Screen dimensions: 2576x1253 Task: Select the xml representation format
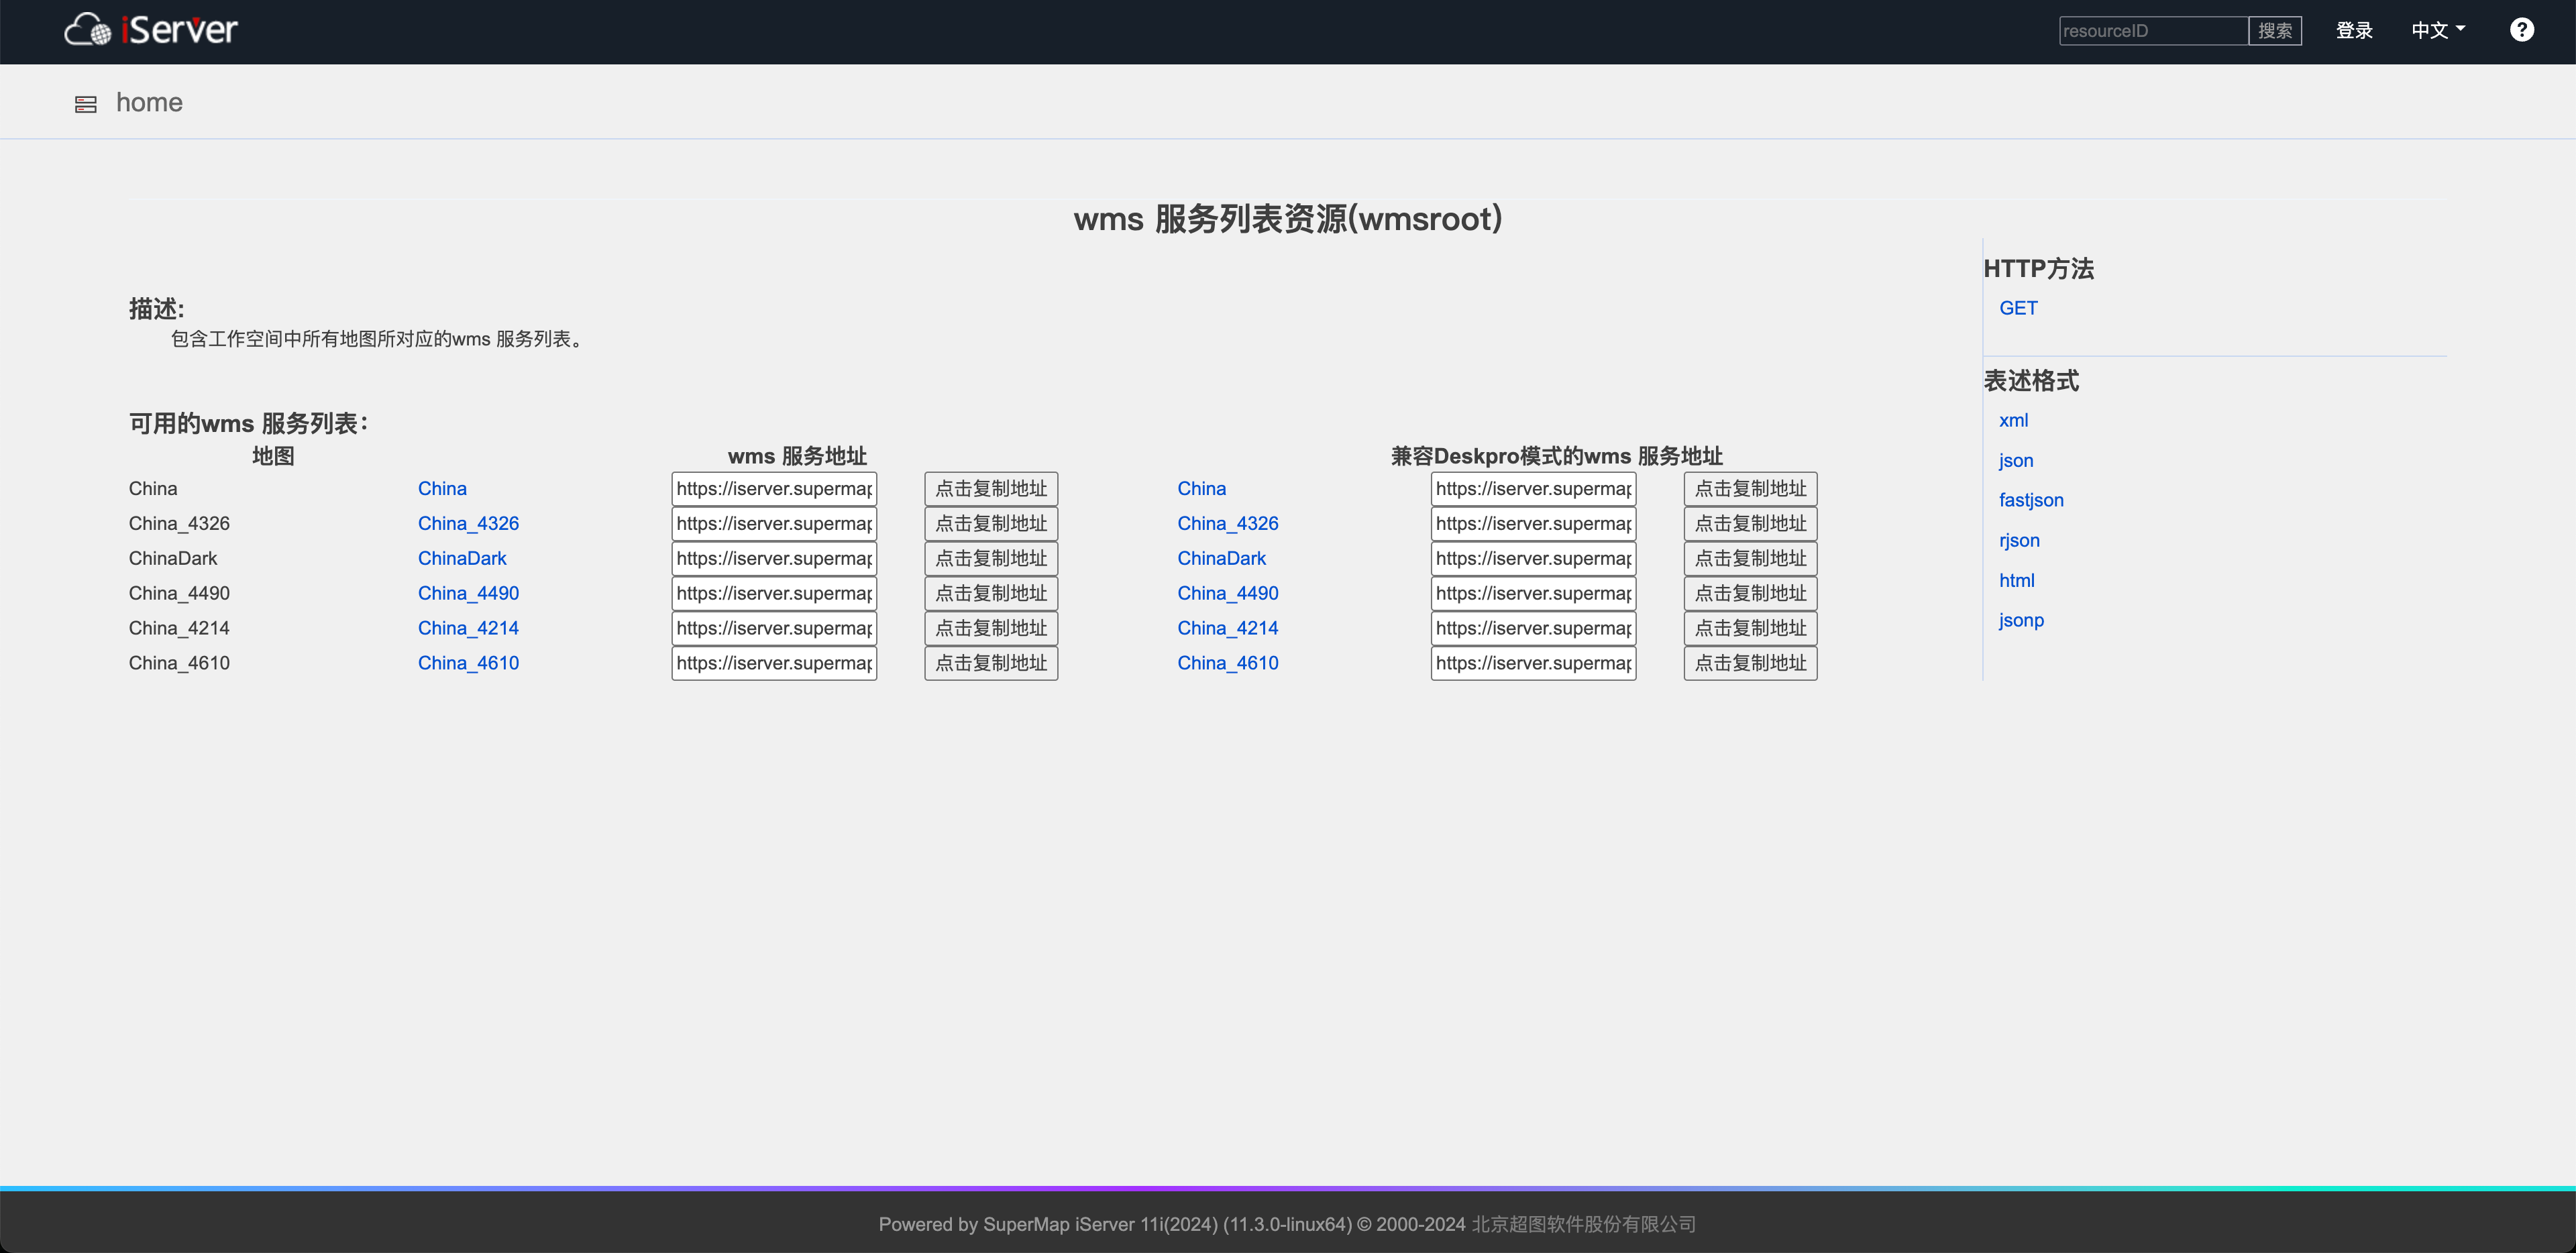(x=2013, y=420)
